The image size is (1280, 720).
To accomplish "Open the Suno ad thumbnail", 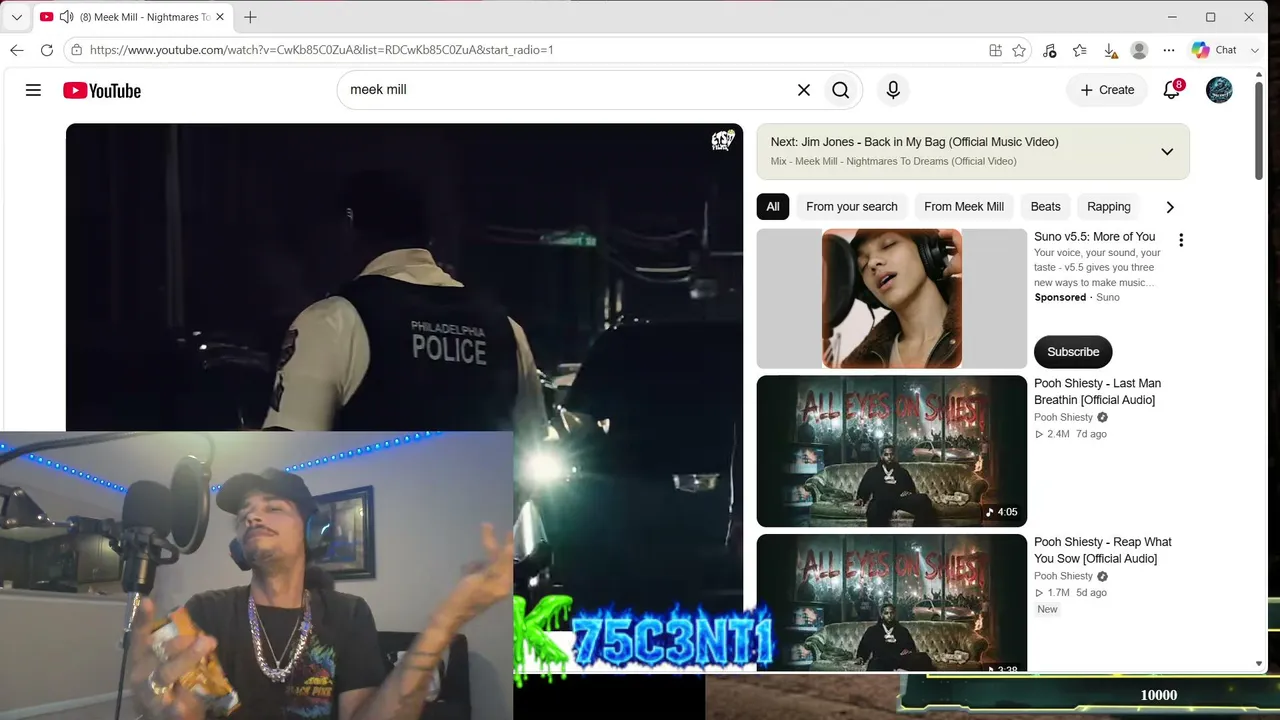I will (x=892, y=299).
